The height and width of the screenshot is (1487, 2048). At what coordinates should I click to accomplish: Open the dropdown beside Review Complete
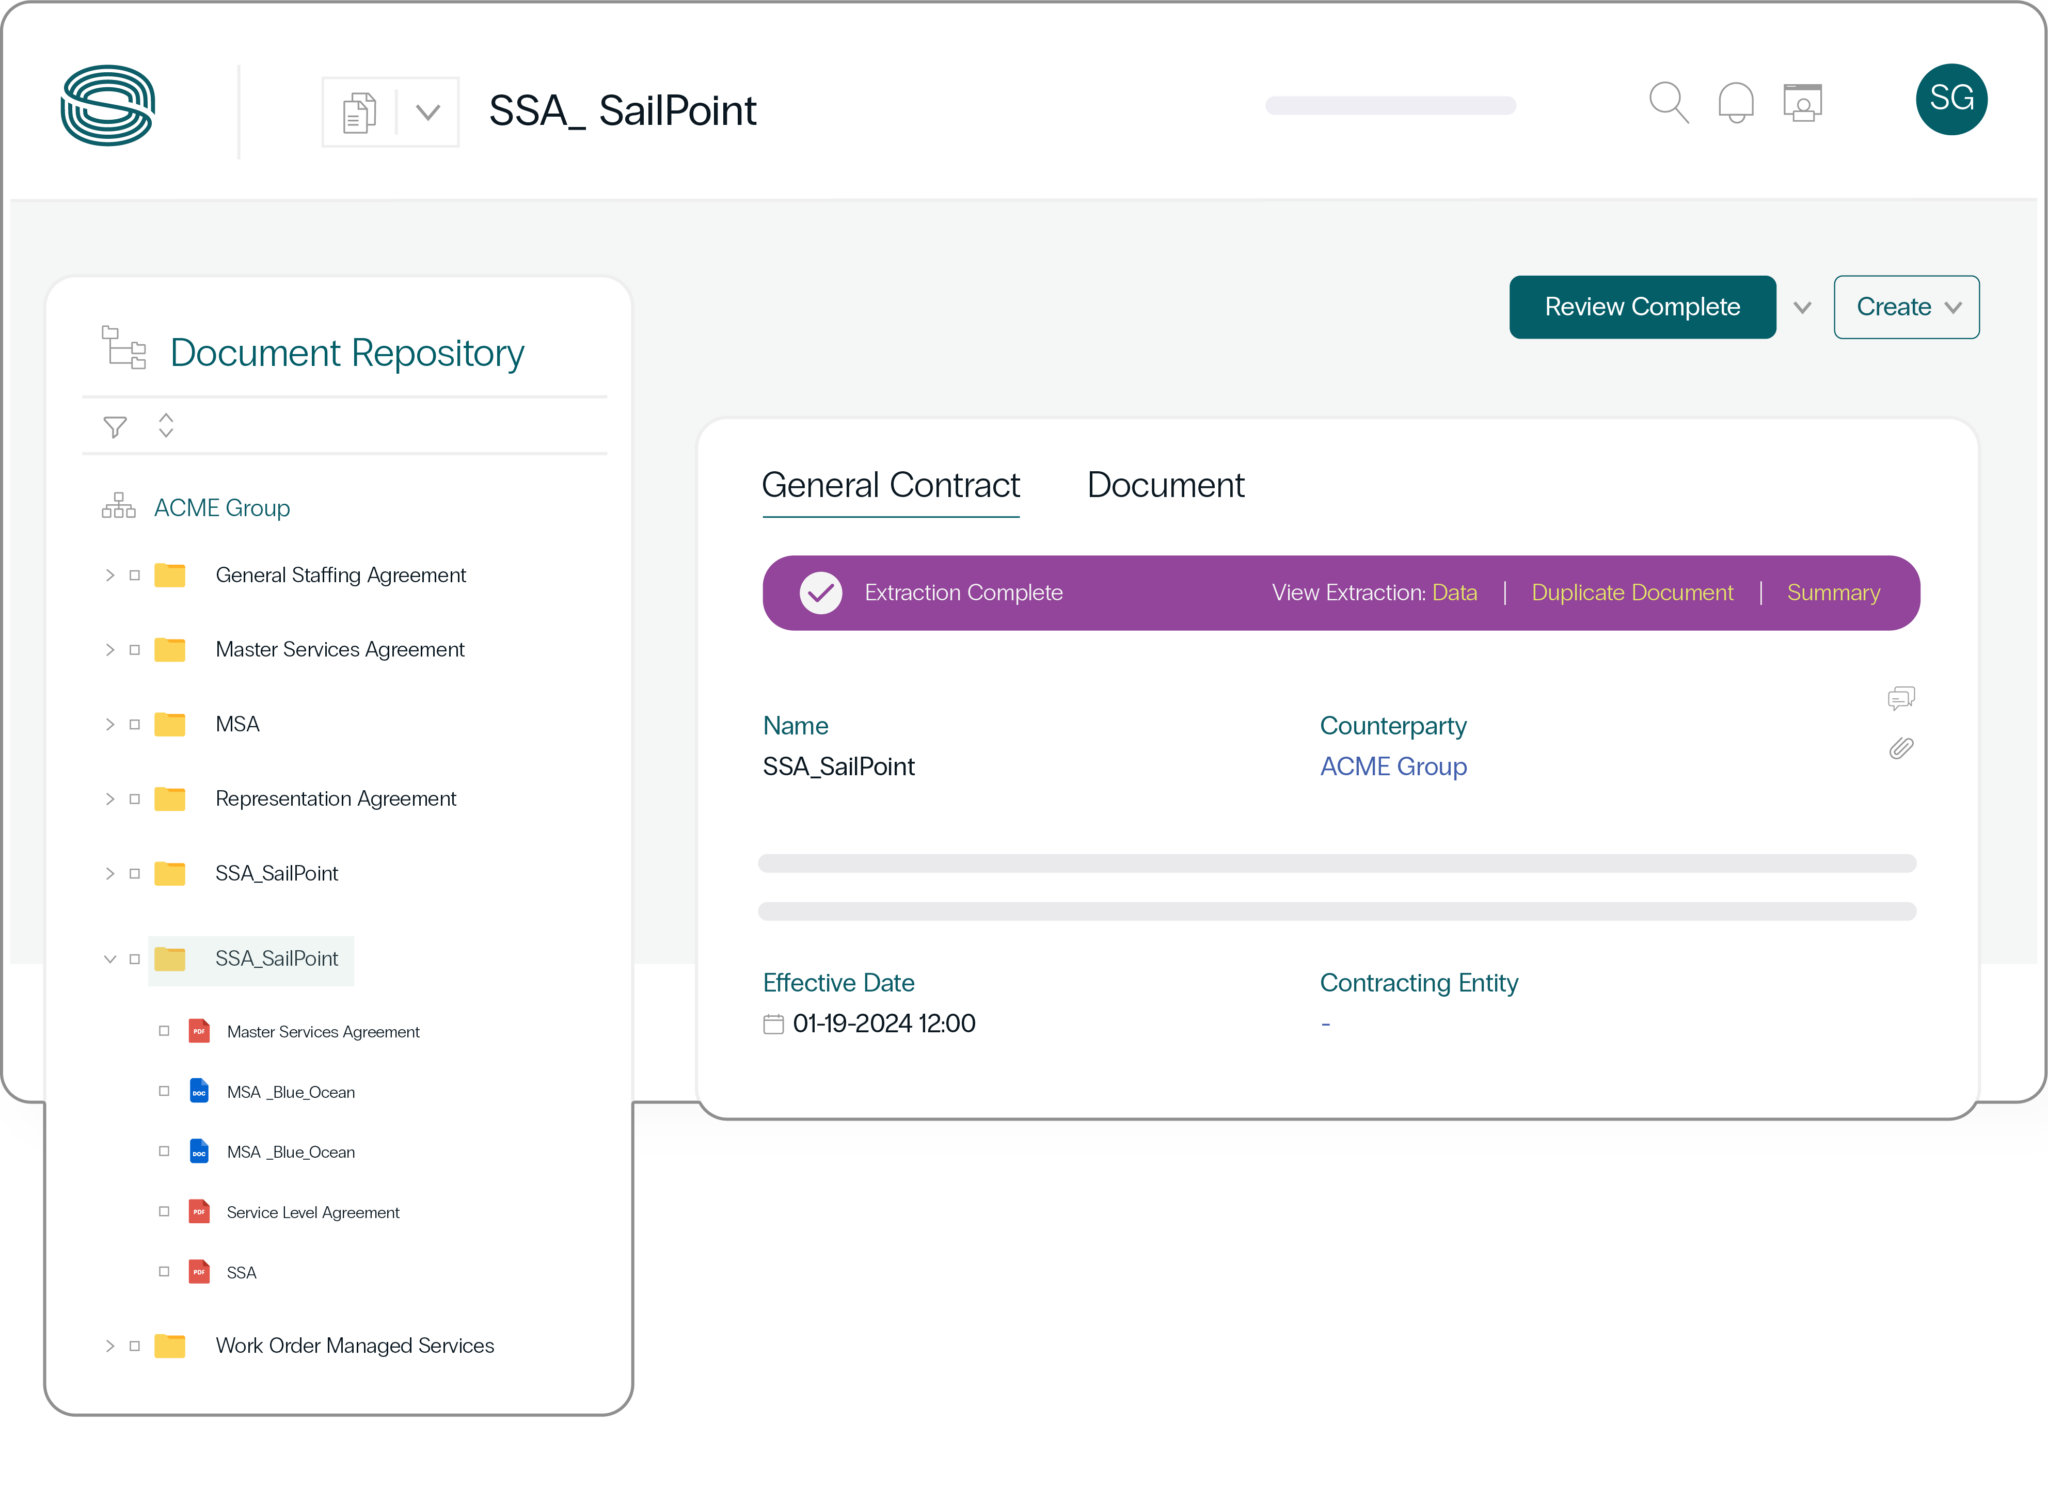[x=1802, y=307]
